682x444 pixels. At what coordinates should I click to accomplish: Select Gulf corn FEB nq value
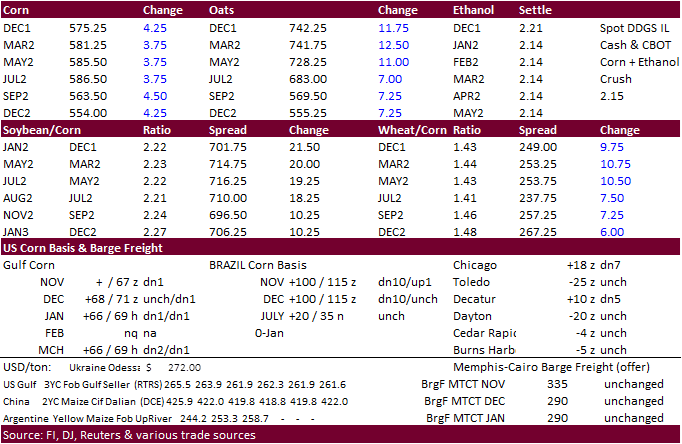click(x=130, y=333)
